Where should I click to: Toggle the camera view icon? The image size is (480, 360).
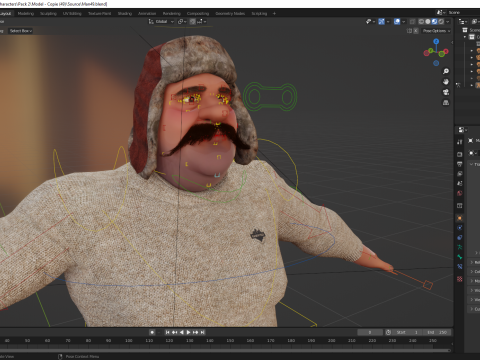(x=446, y=92)
